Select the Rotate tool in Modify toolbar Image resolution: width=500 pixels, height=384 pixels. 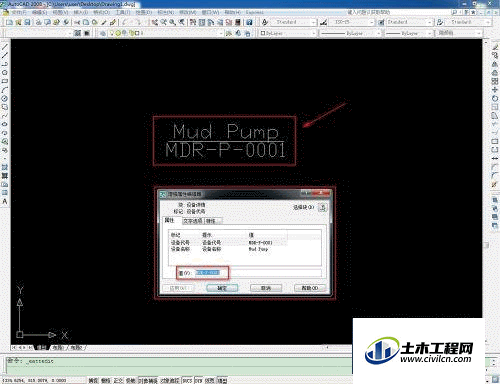(495, 98)
